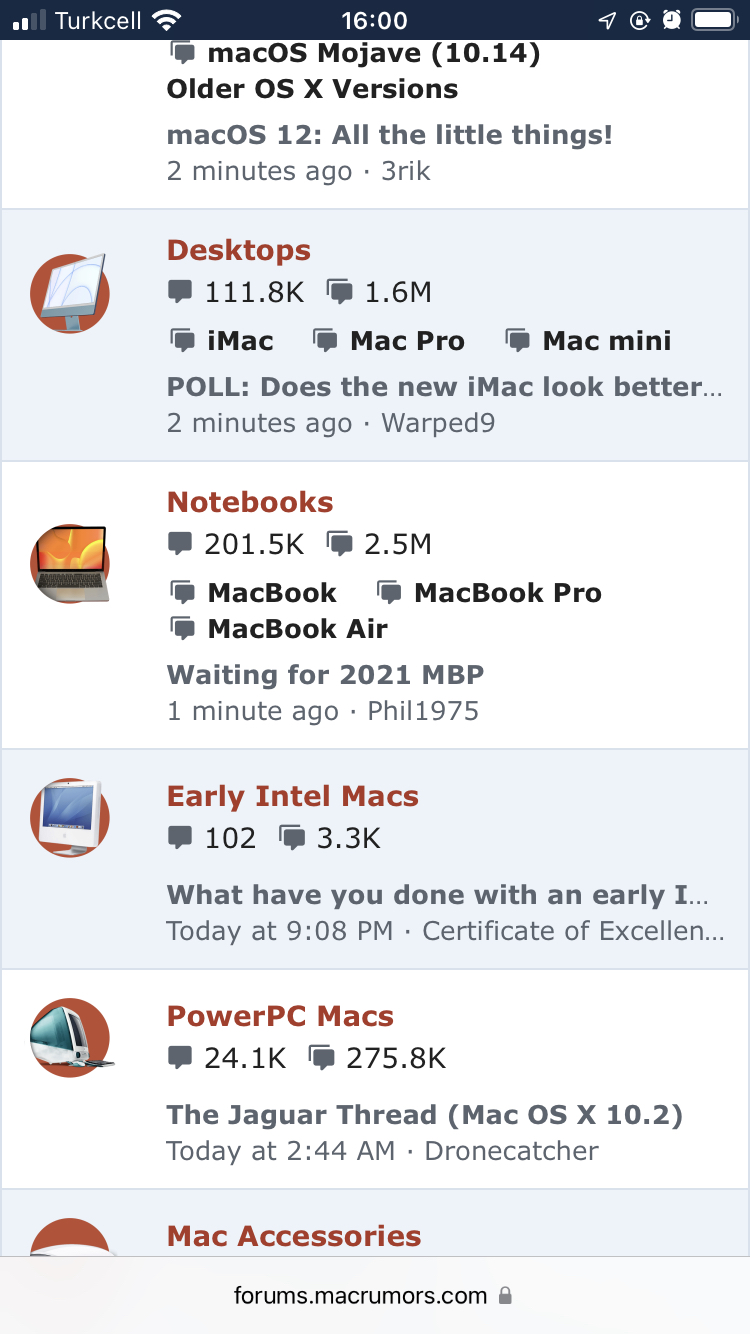Go to the Mac Pro subforum

(407, 341)
